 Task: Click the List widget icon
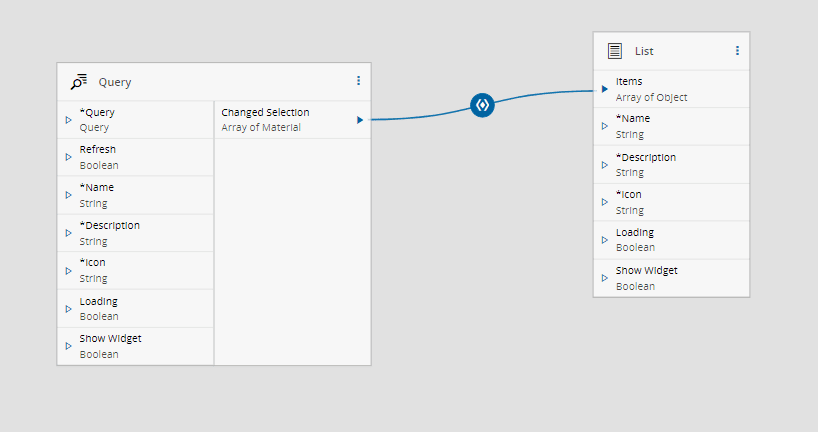pos(614,50)
